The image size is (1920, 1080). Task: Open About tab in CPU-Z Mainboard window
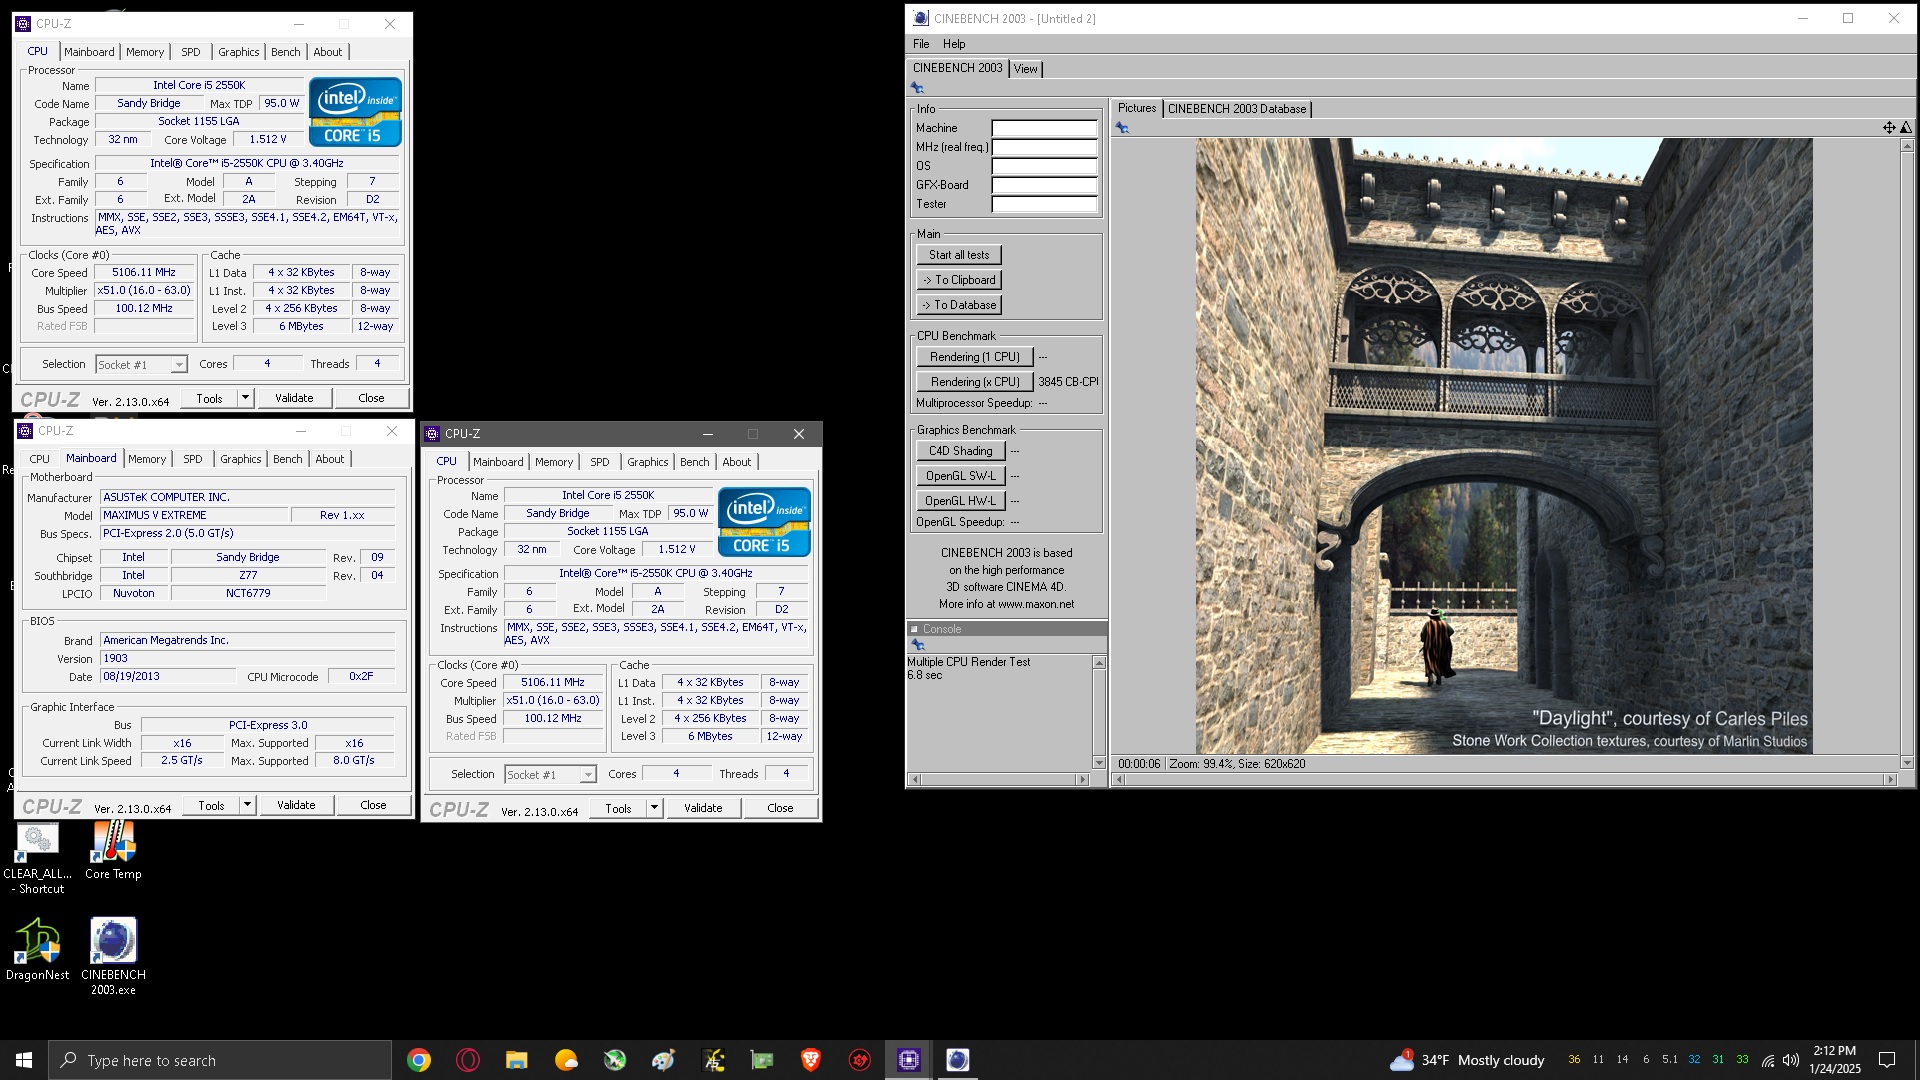tap(330, 459)
